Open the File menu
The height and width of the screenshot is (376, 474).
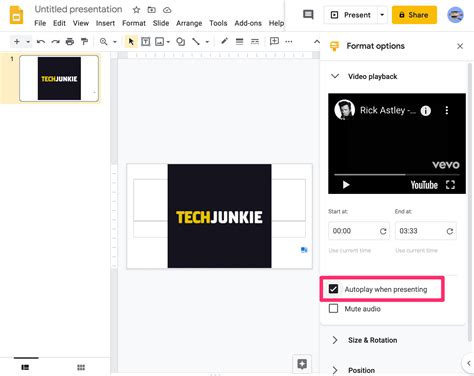pyautogui.click(x=40, y=23)
